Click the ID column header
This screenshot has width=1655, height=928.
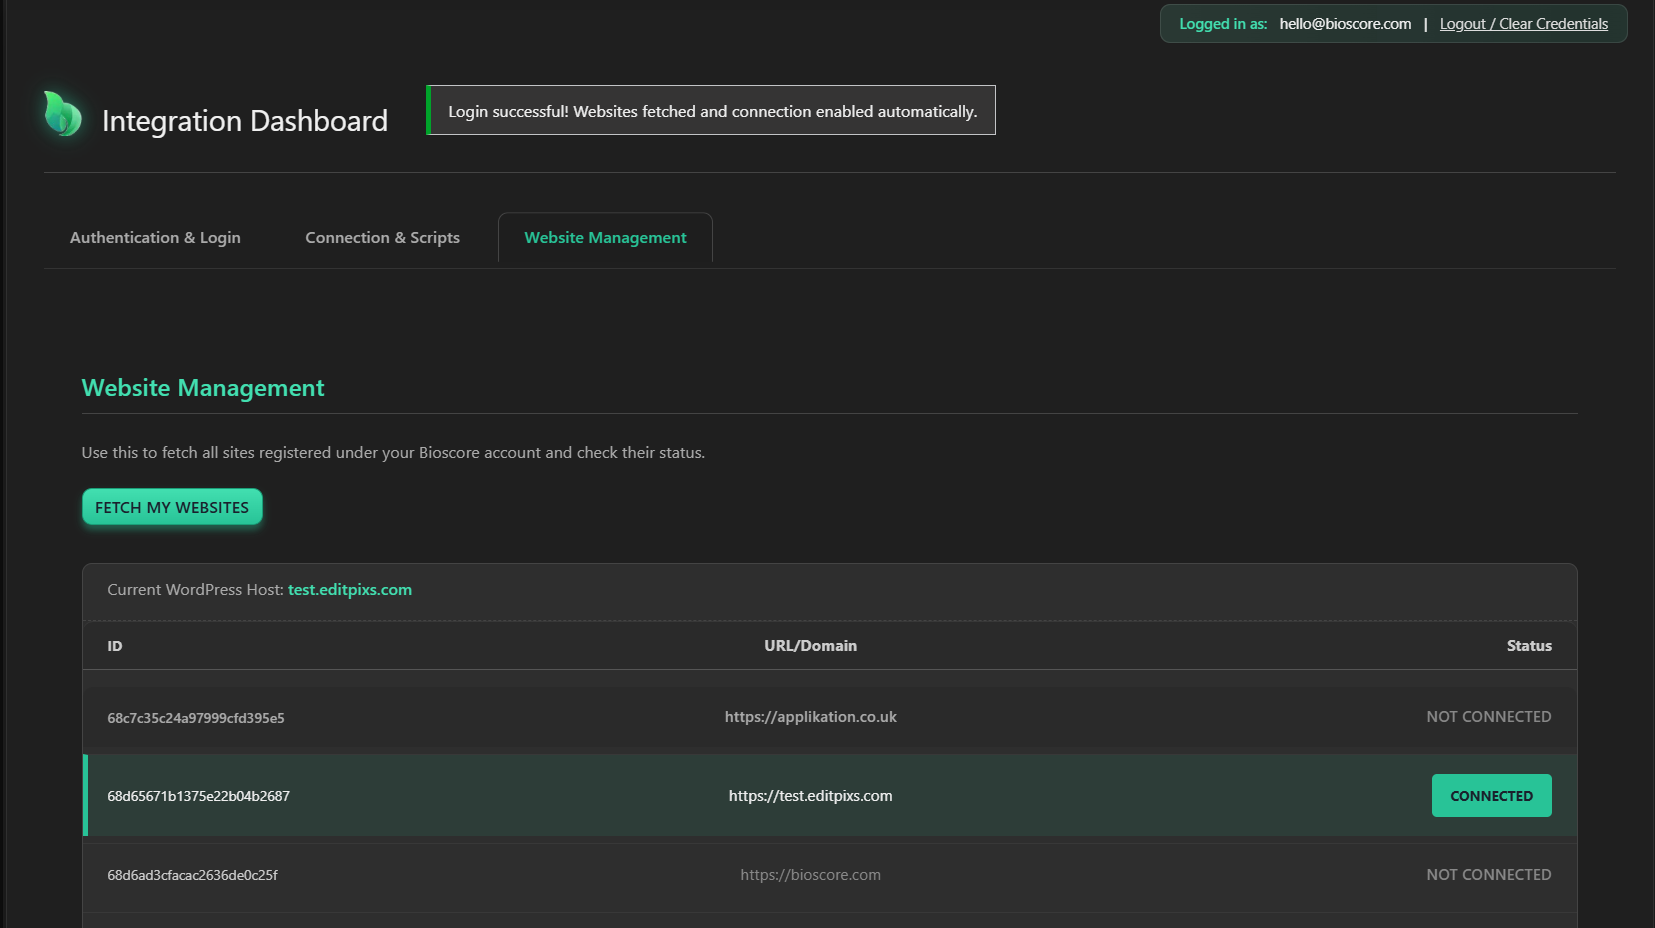pyautogui.click(x=115, y=646)
